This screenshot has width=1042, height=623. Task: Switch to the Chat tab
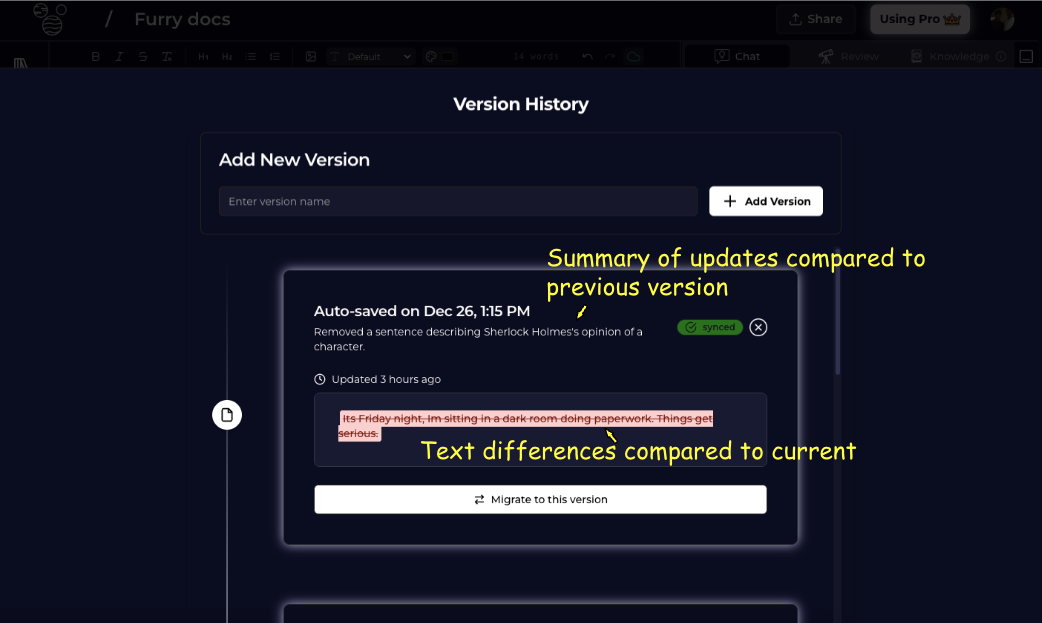737,57
